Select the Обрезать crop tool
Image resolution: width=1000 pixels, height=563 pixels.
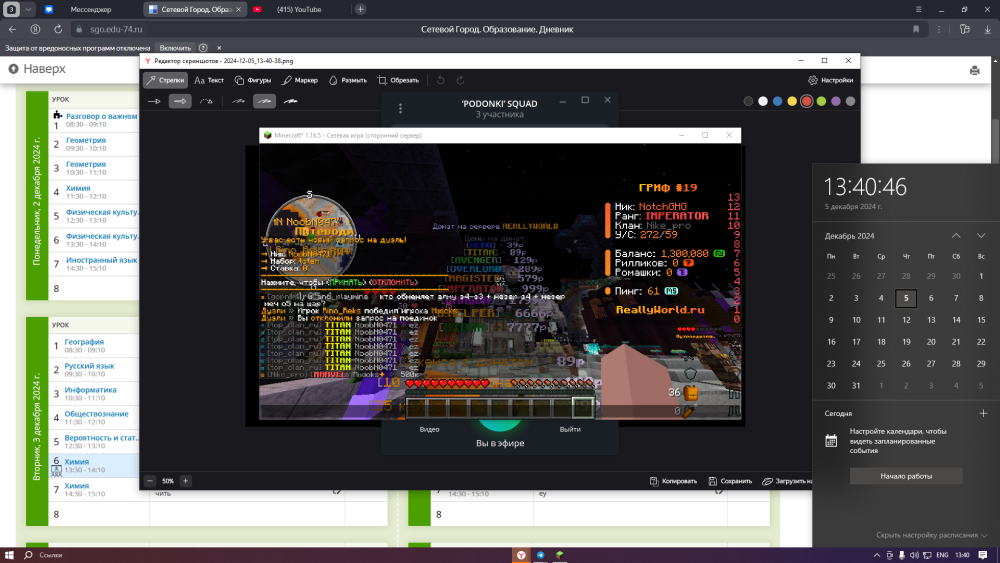[x=398, y=80]
